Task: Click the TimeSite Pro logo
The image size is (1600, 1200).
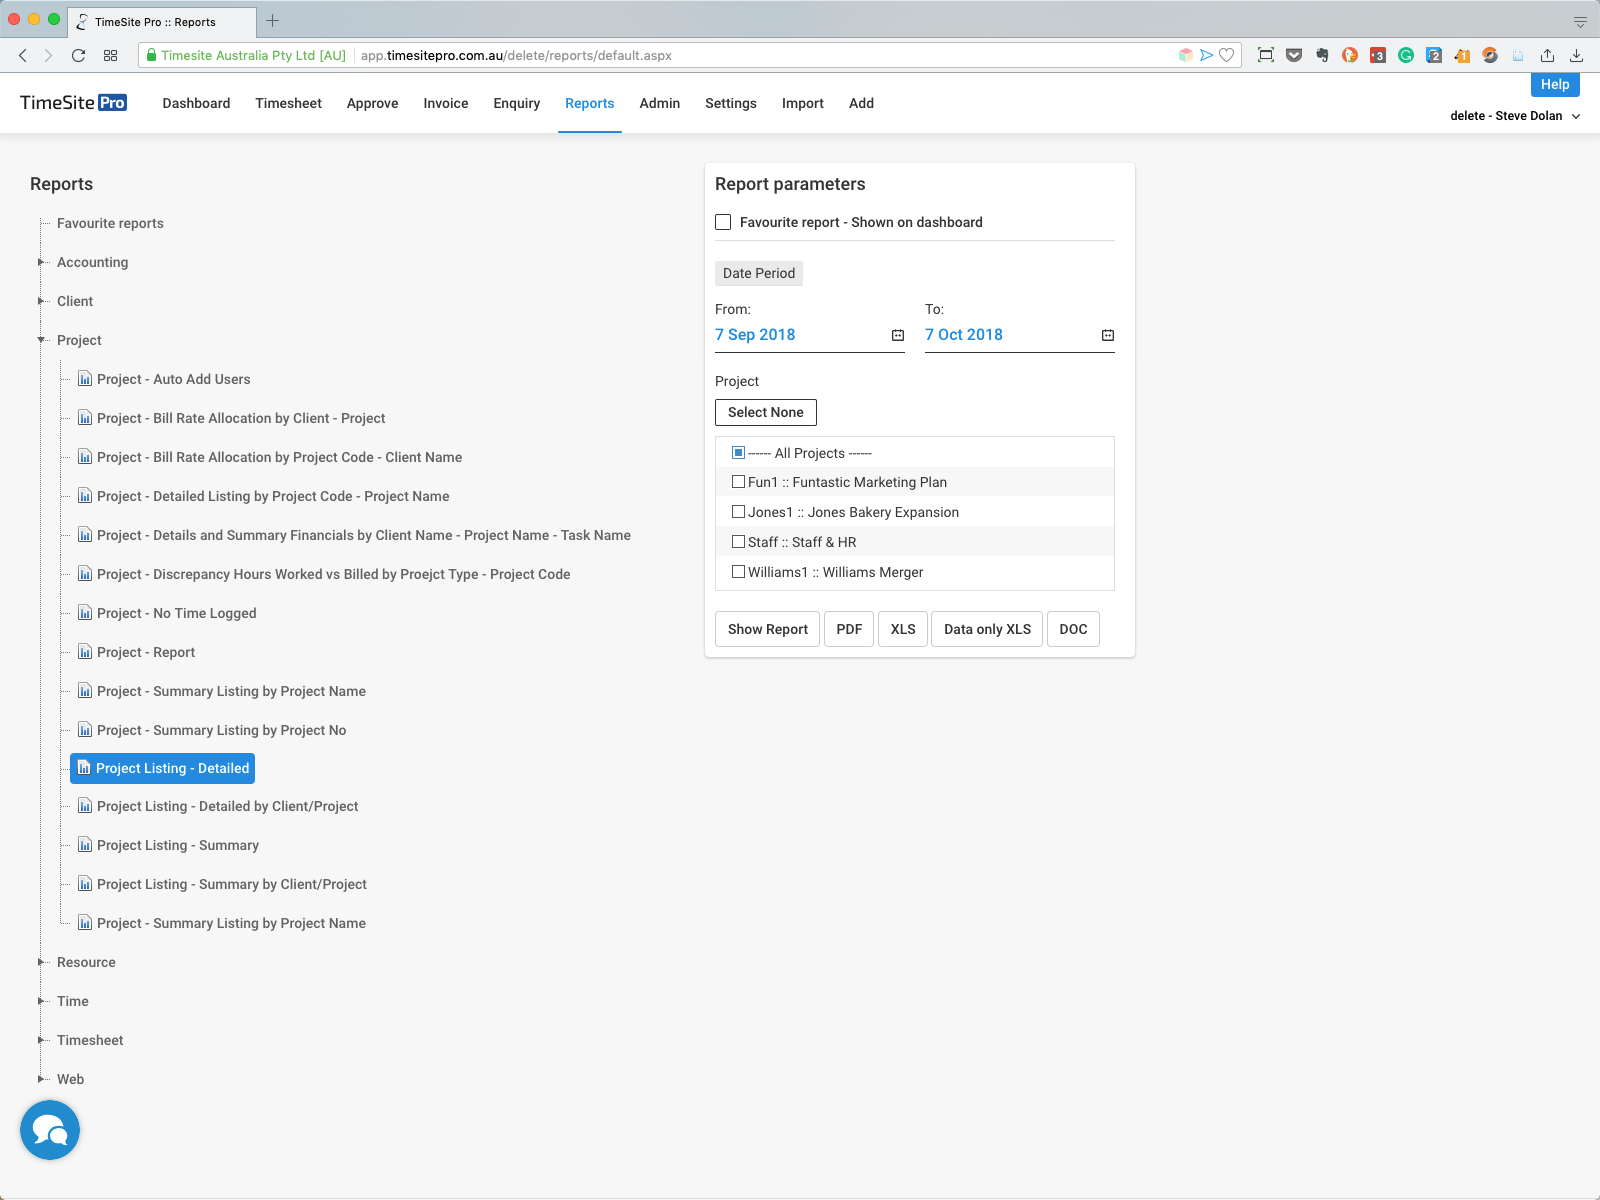Action: point(73,103)
